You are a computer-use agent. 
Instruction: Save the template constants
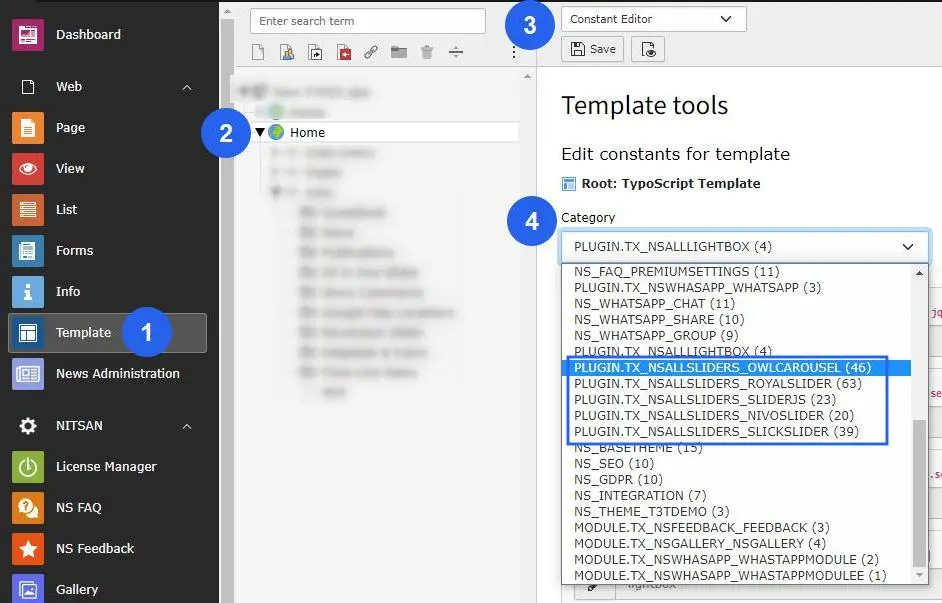593,49
